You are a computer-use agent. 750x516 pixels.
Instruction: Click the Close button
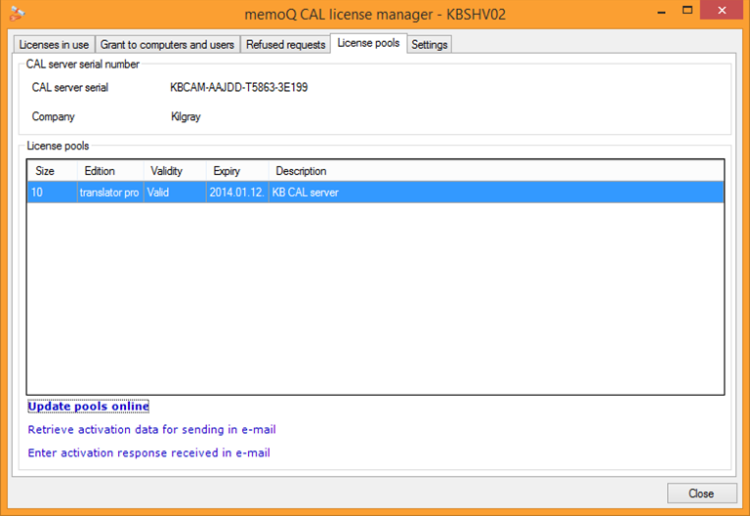[702, 493]
